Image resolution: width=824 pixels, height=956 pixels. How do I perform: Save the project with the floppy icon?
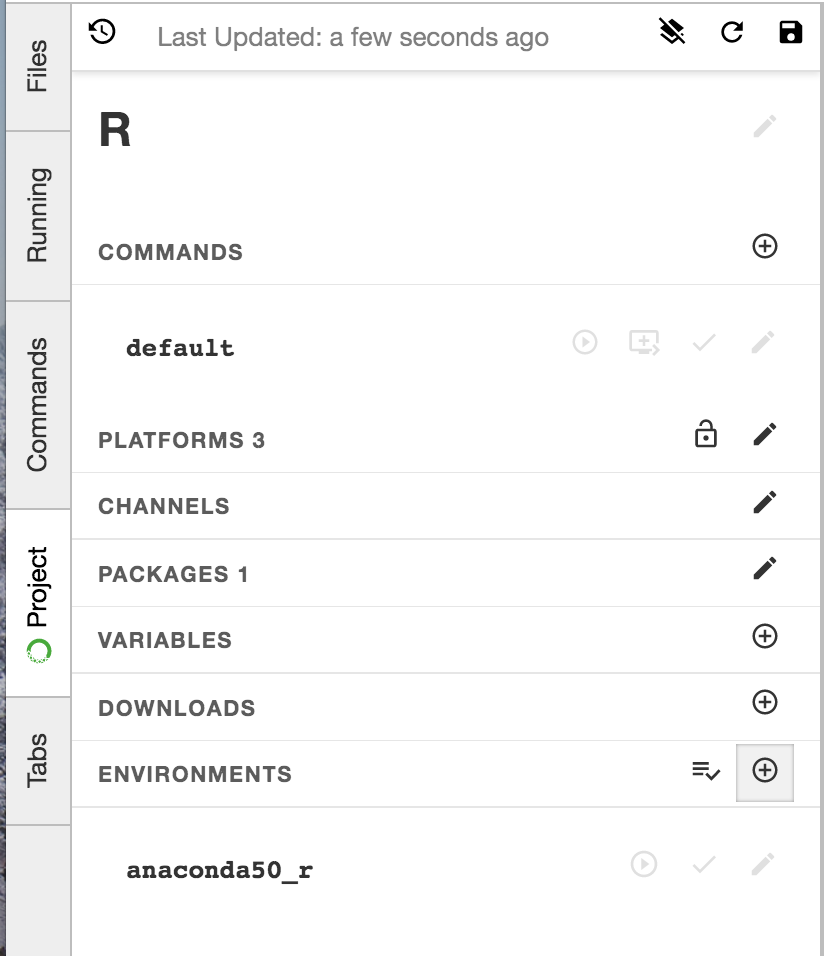pyautogui.click(x=790, y=33)
